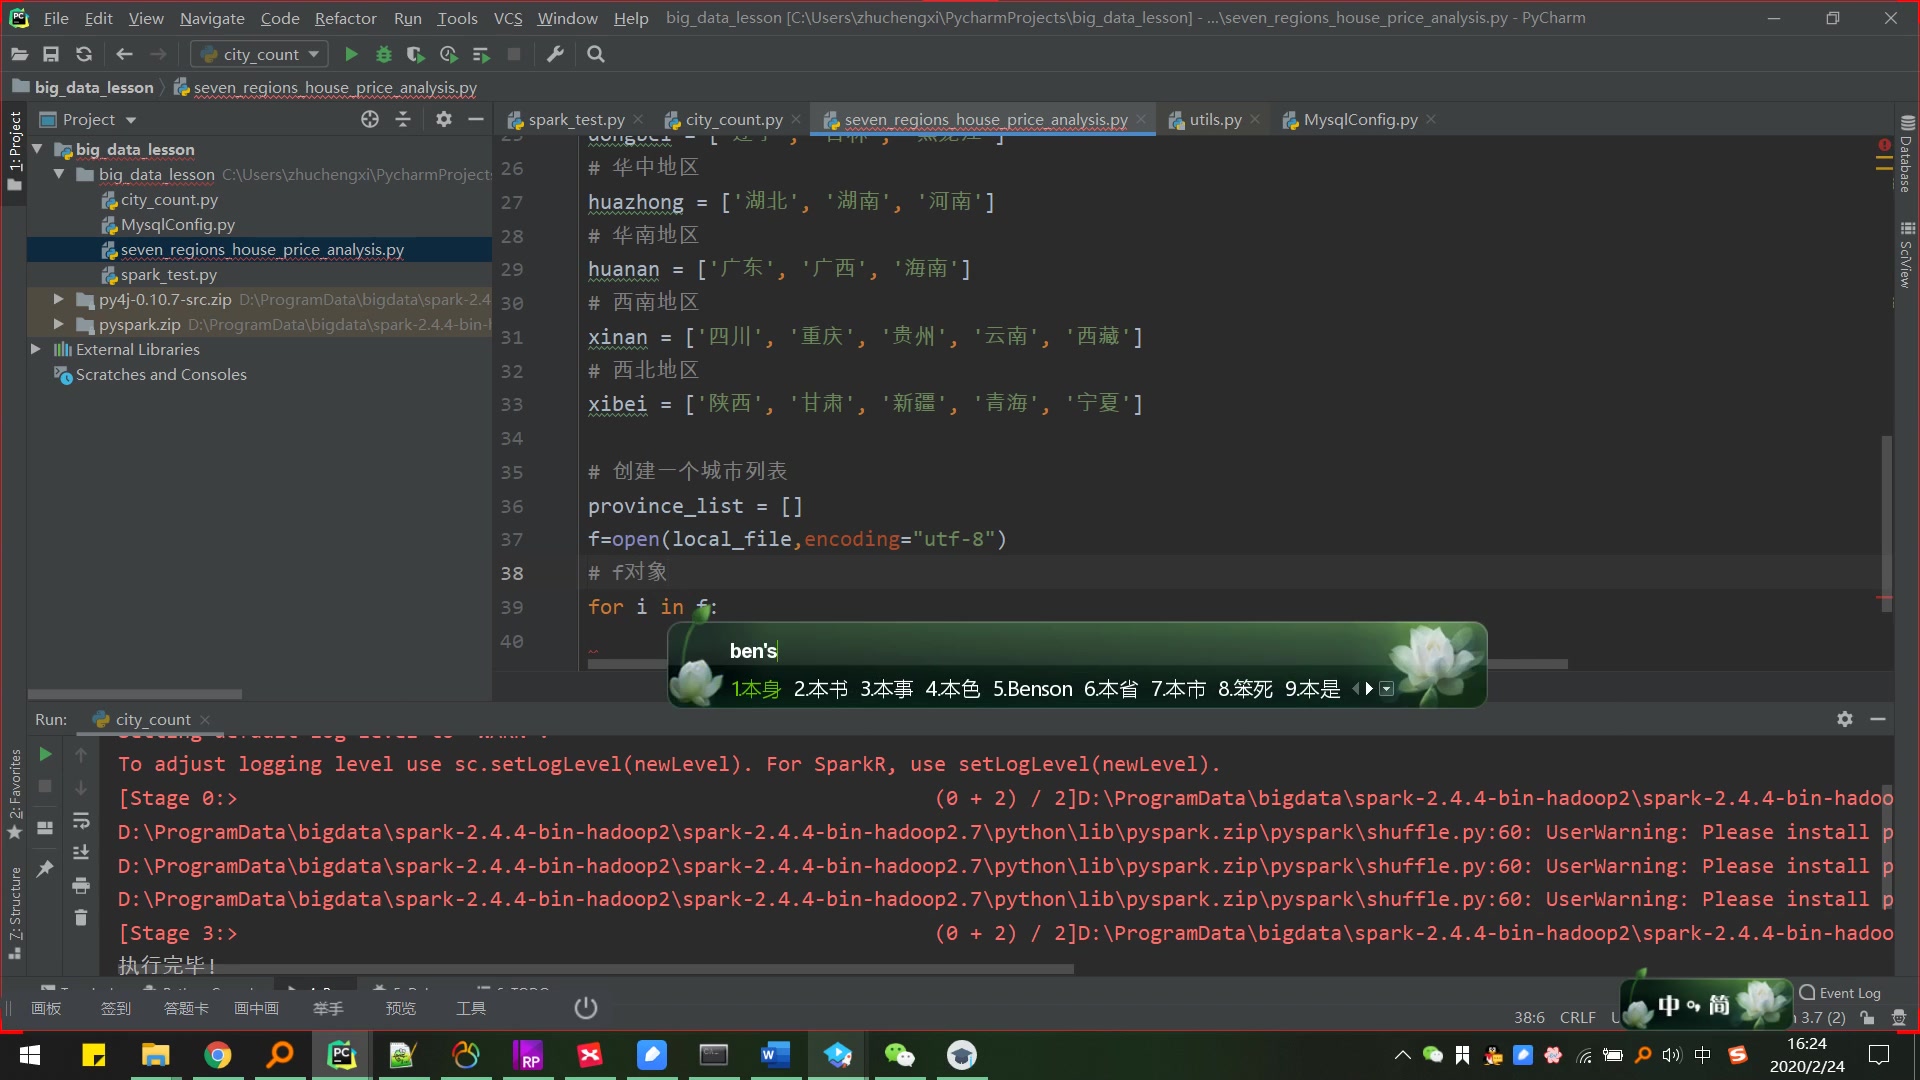Run city_count with green play icon
Image resolution: width=1920 pixels, height=1080 pixels.
pyautogui.click(x=351, y=54)
